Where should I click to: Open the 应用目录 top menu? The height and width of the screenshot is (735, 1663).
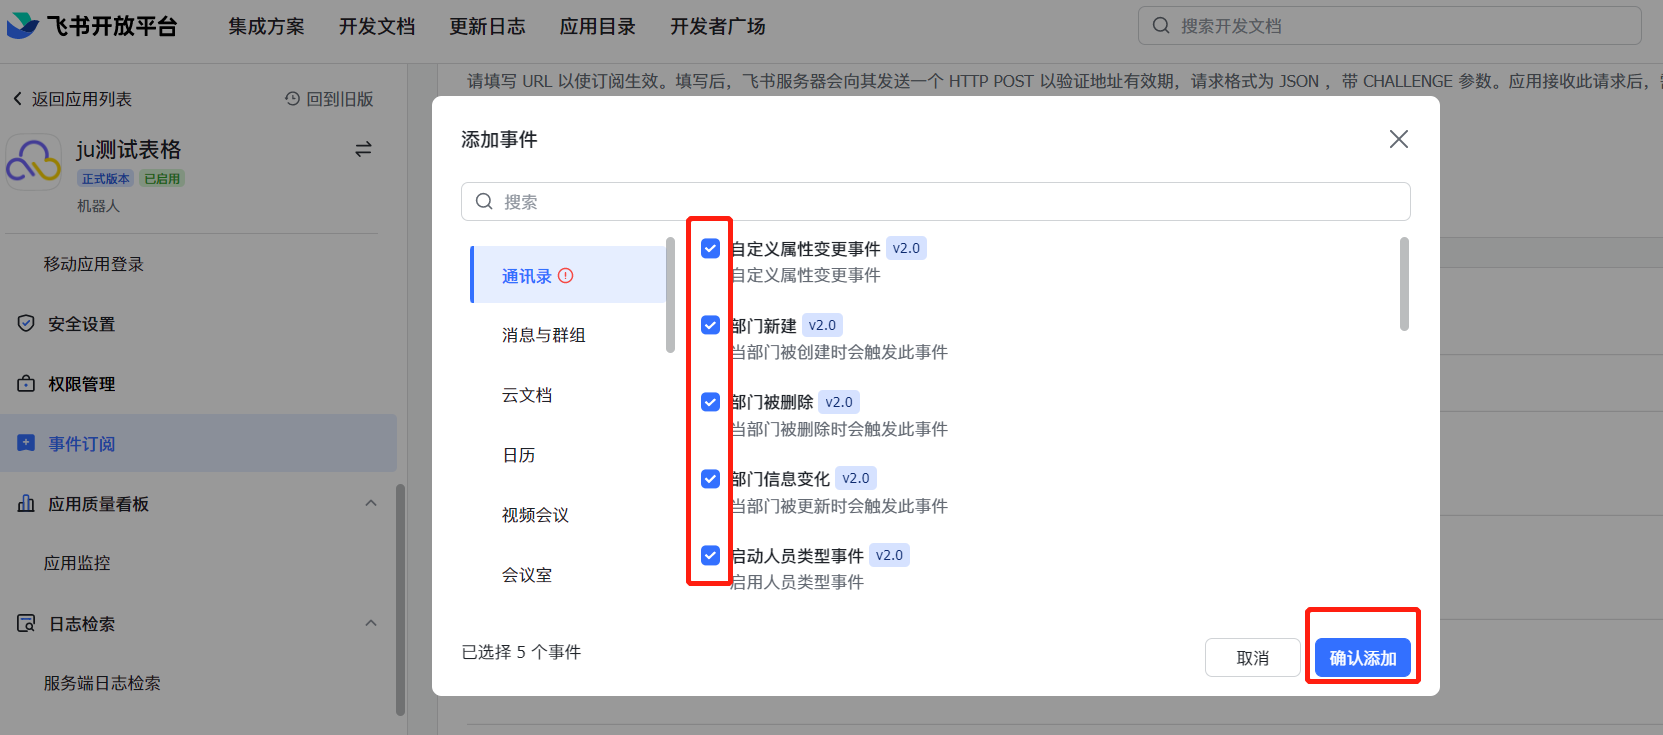coord(598,26)
